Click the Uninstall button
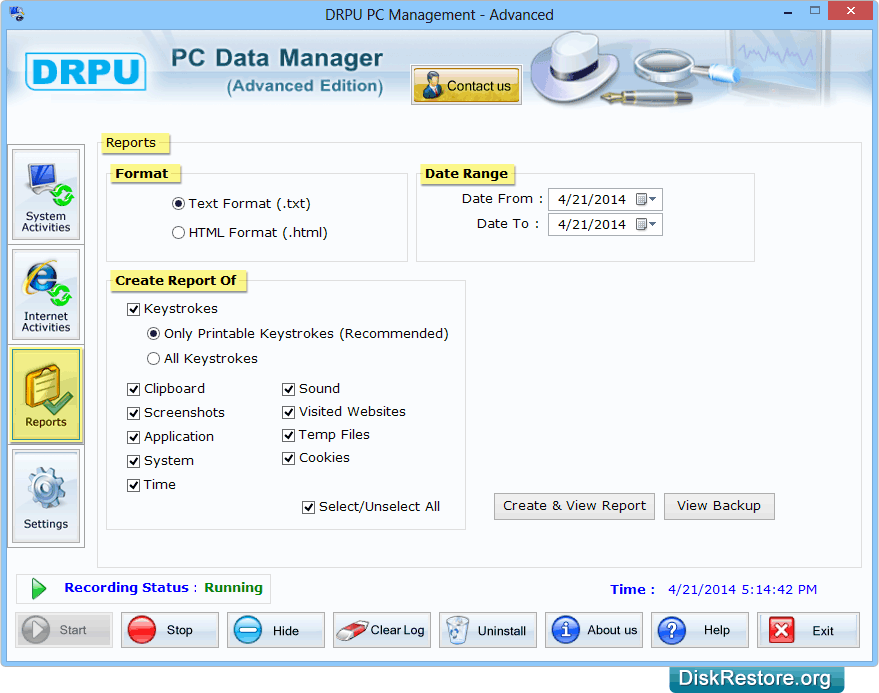The width and height of the screenshot is (879, 693). [x=488, y=630]
